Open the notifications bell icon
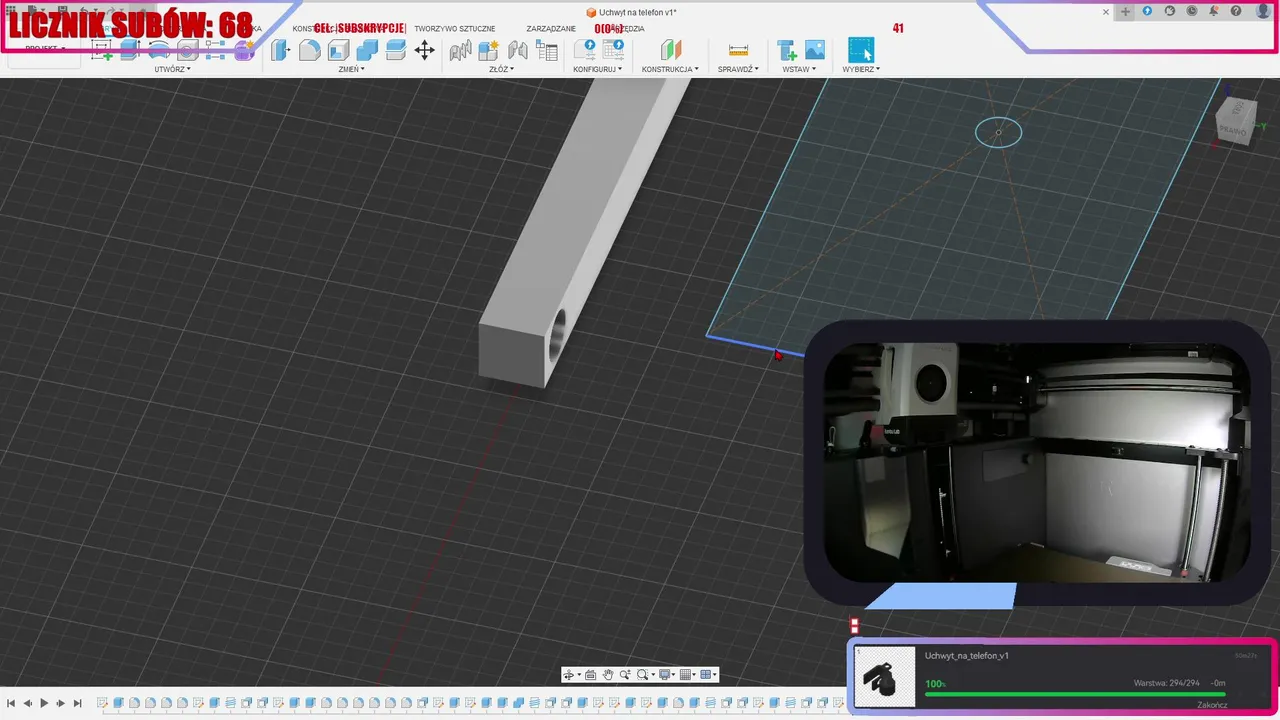1280x720 pixels. [x=1214, y=11]
